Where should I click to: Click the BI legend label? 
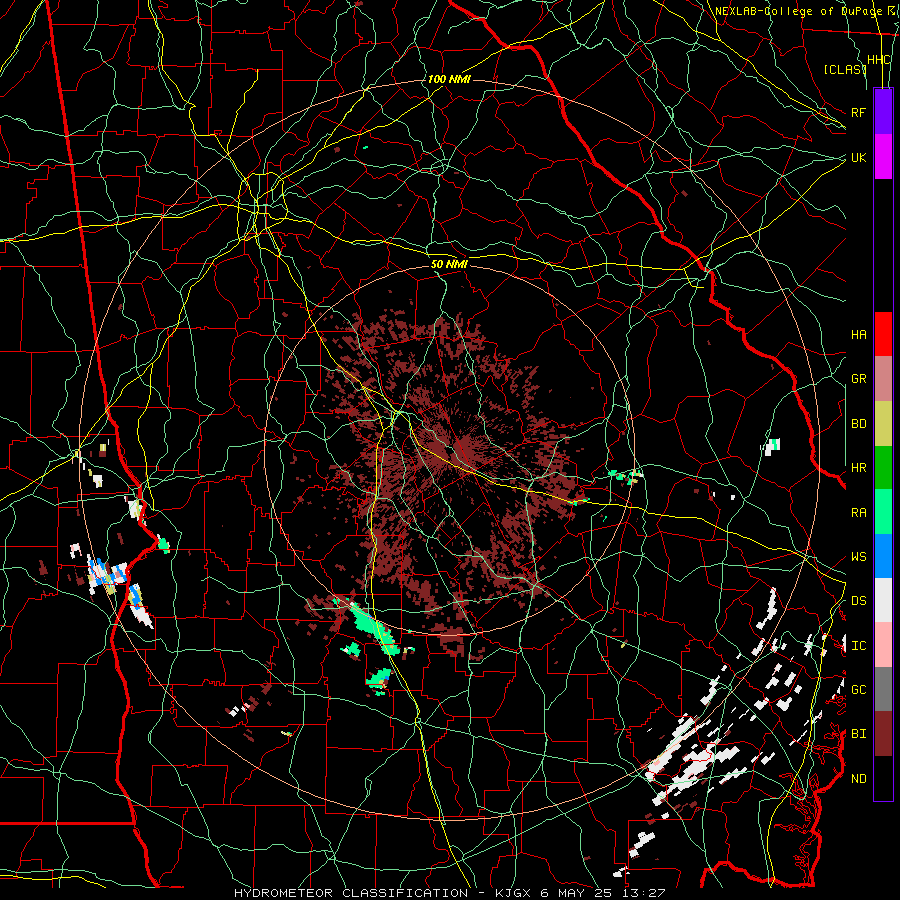click(858, 734)
